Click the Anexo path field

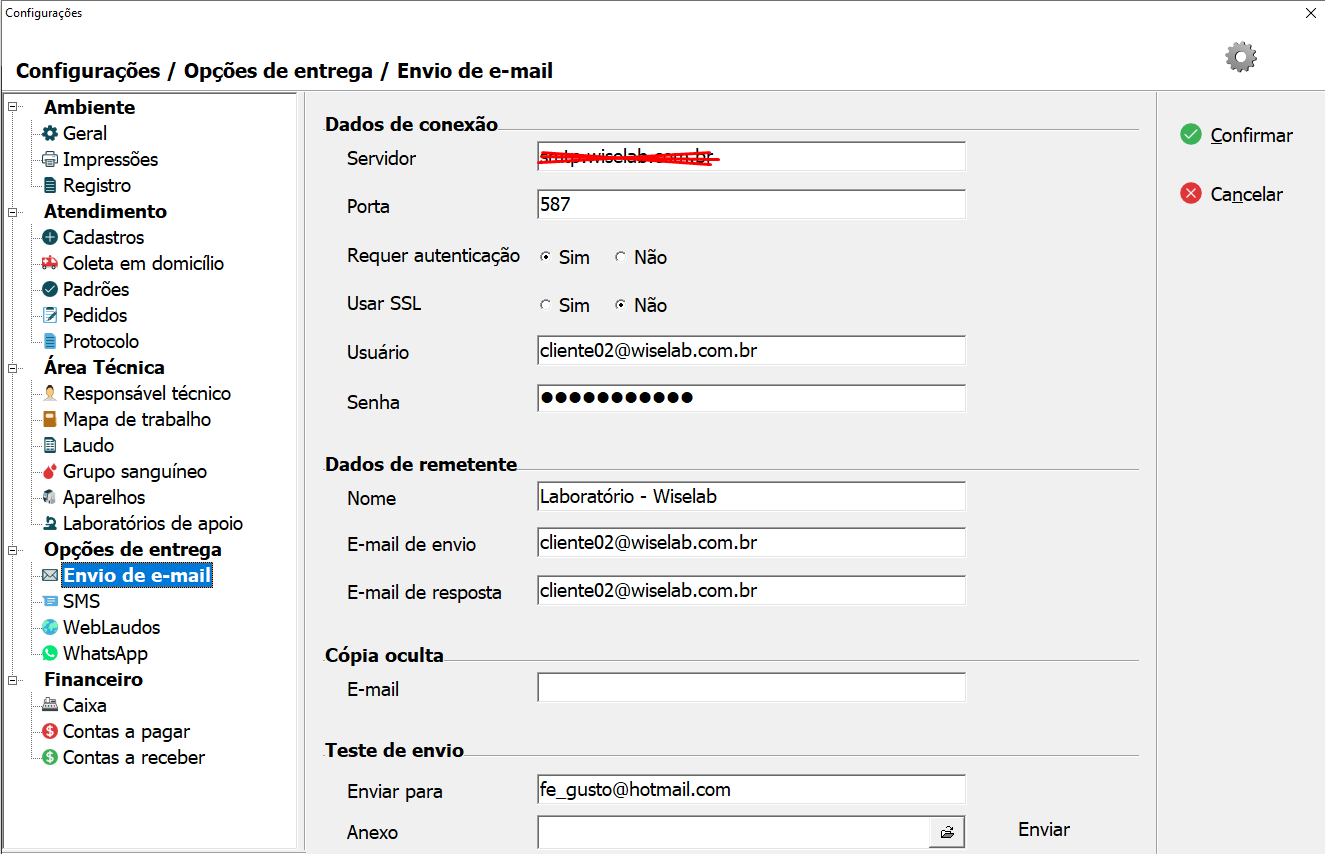[x=734, y=832]
